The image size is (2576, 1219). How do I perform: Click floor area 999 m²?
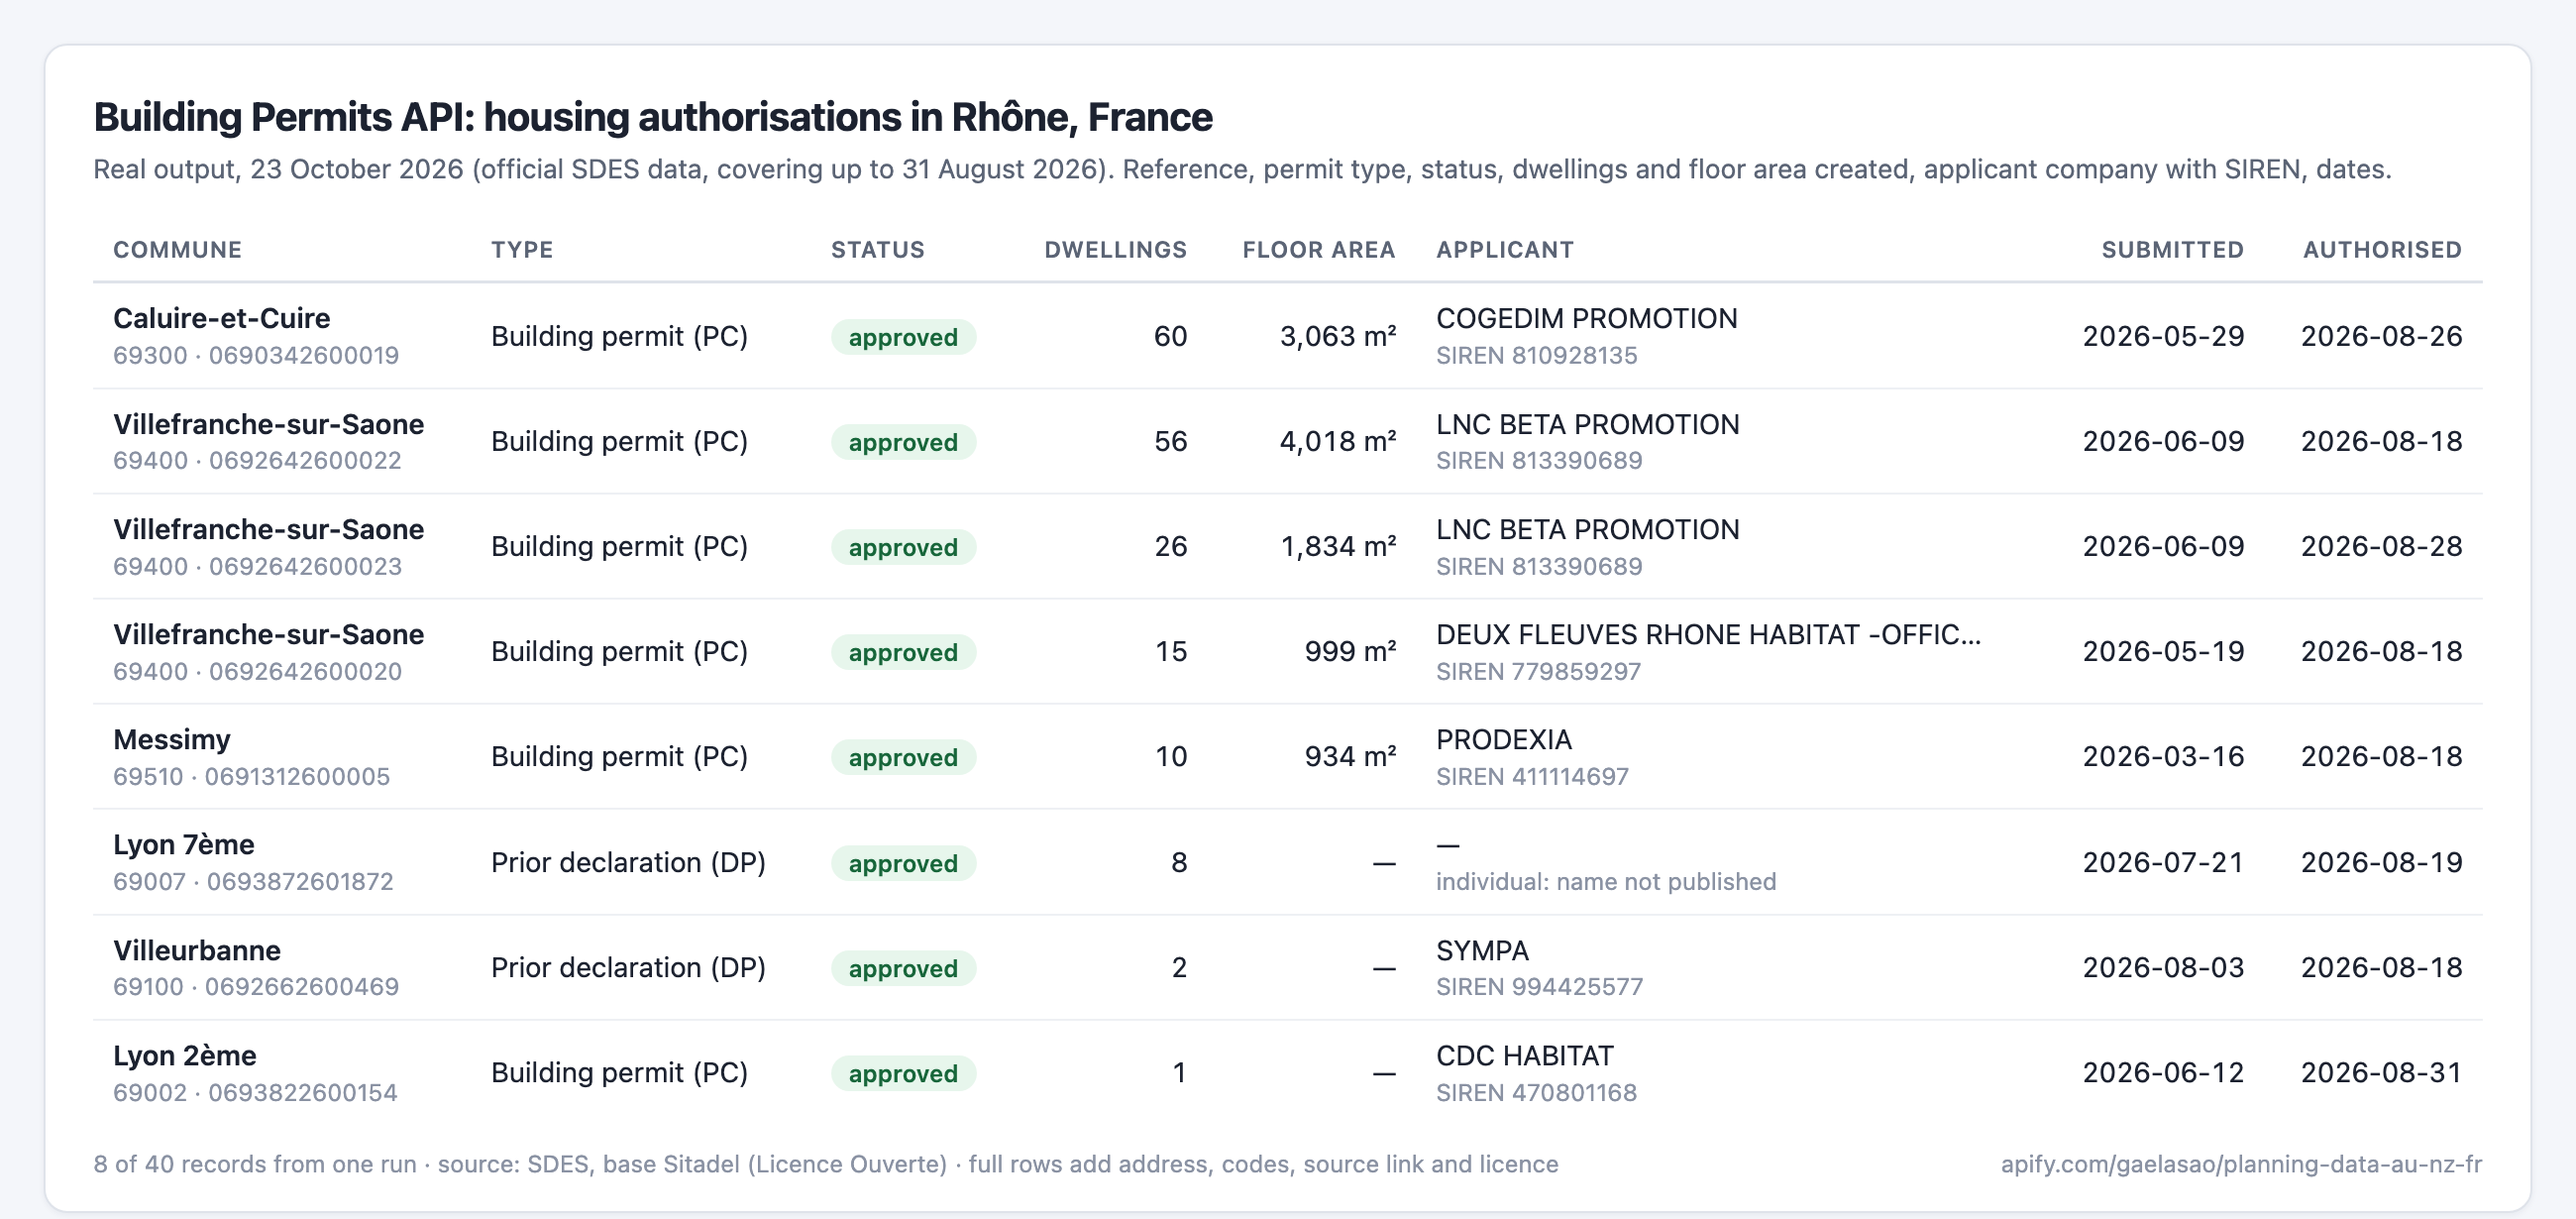point(1350,651)
